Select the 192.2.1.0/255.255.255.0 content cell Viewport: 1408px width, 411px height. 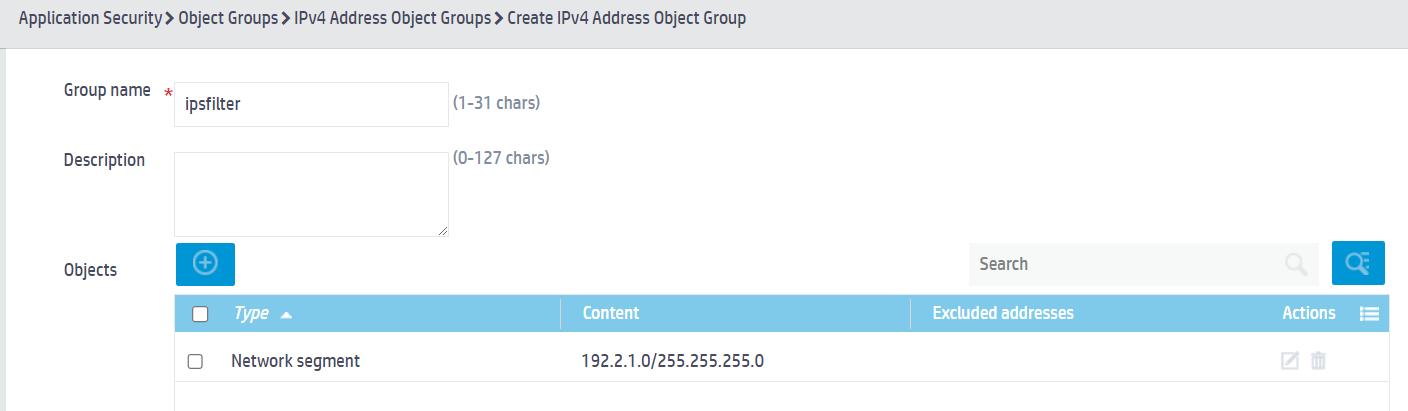673,361
